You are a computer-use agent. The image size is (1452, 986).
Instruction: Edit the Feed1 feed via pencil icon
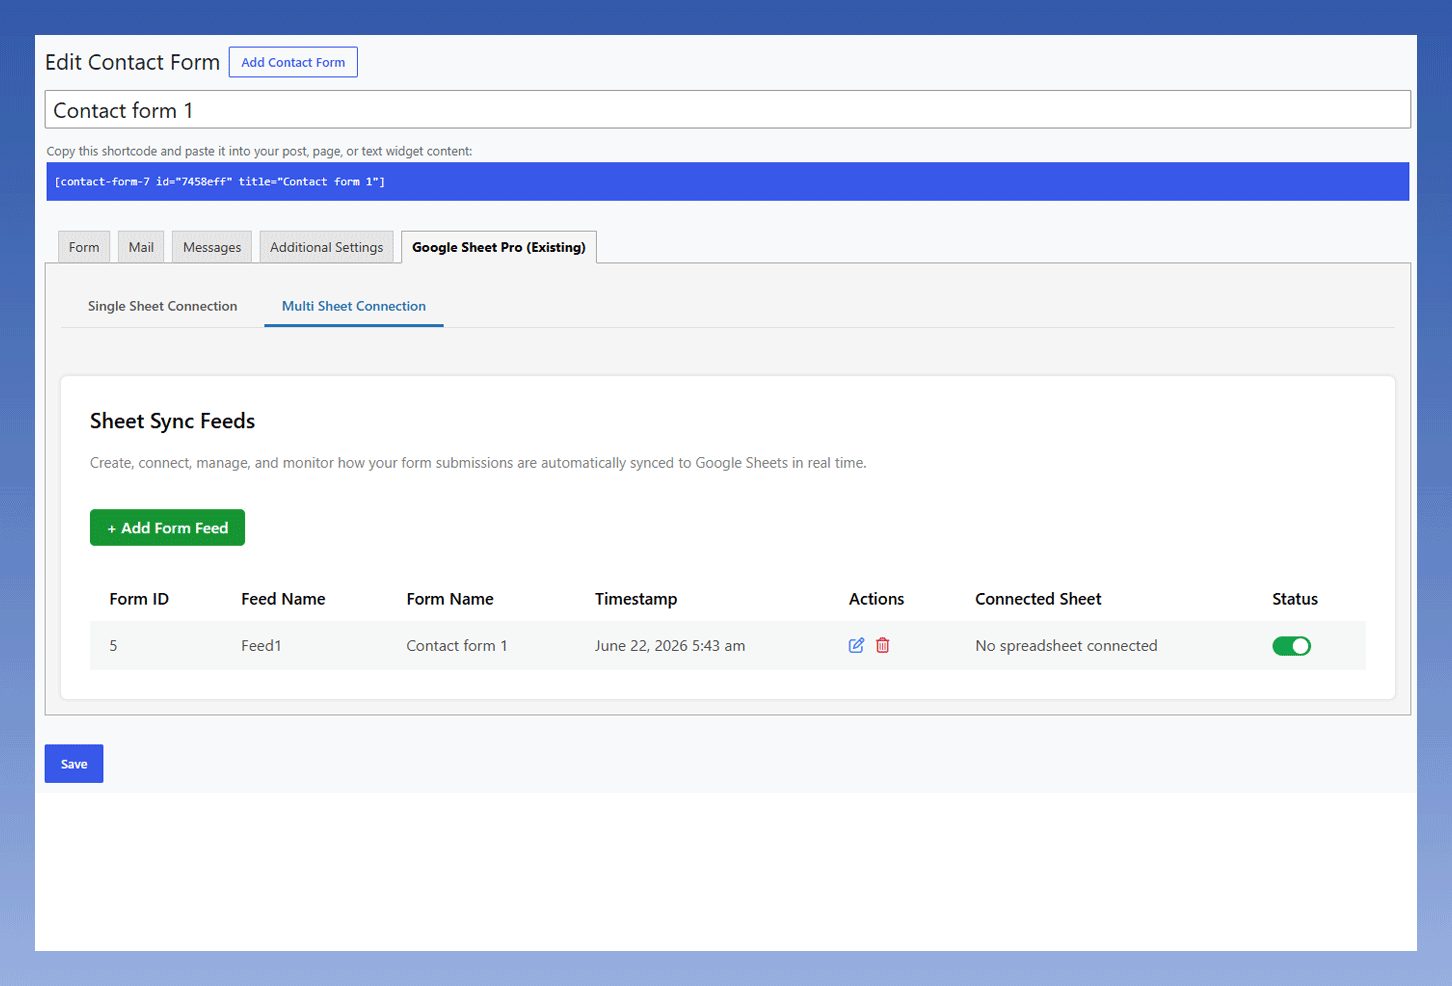coord(856,645)
